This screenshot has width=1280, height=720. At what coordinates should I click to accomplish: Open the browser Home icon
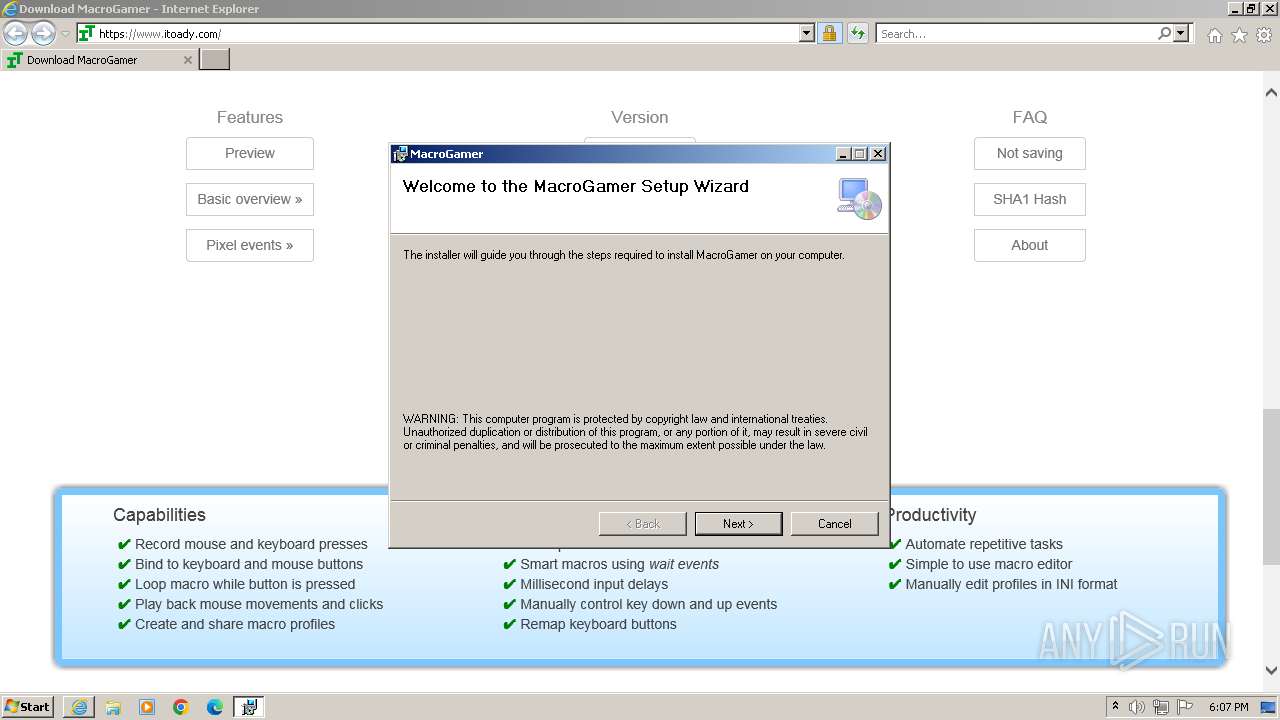tap(1214, 35)
